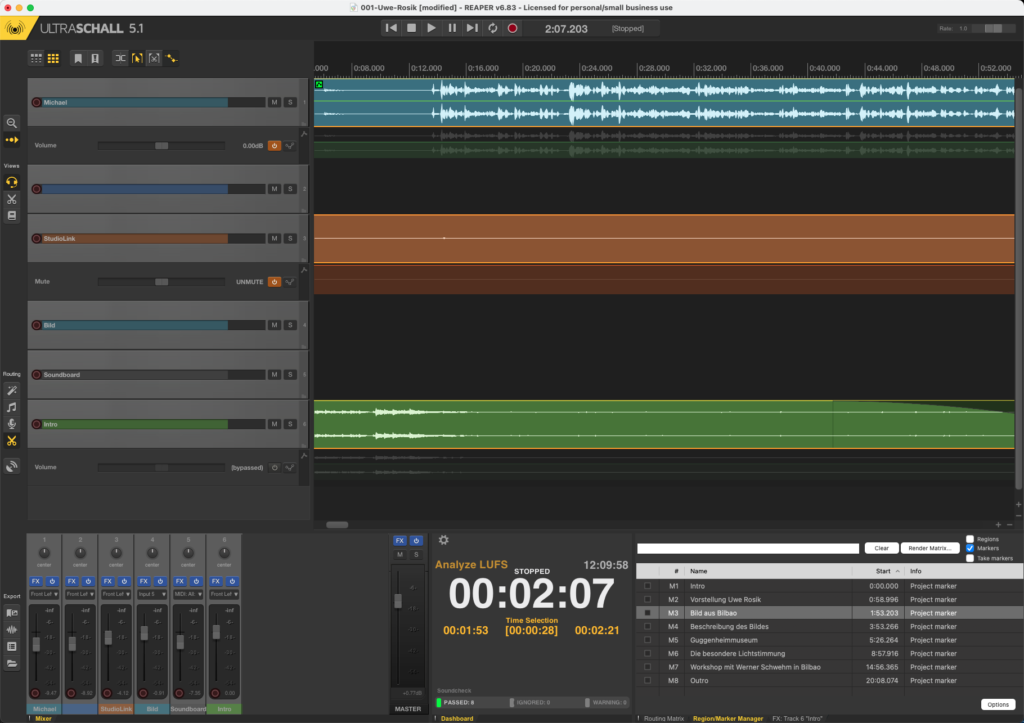Screen dimensions: 1024x723
Task: Mute the Michael track
Action: point(273,102)
